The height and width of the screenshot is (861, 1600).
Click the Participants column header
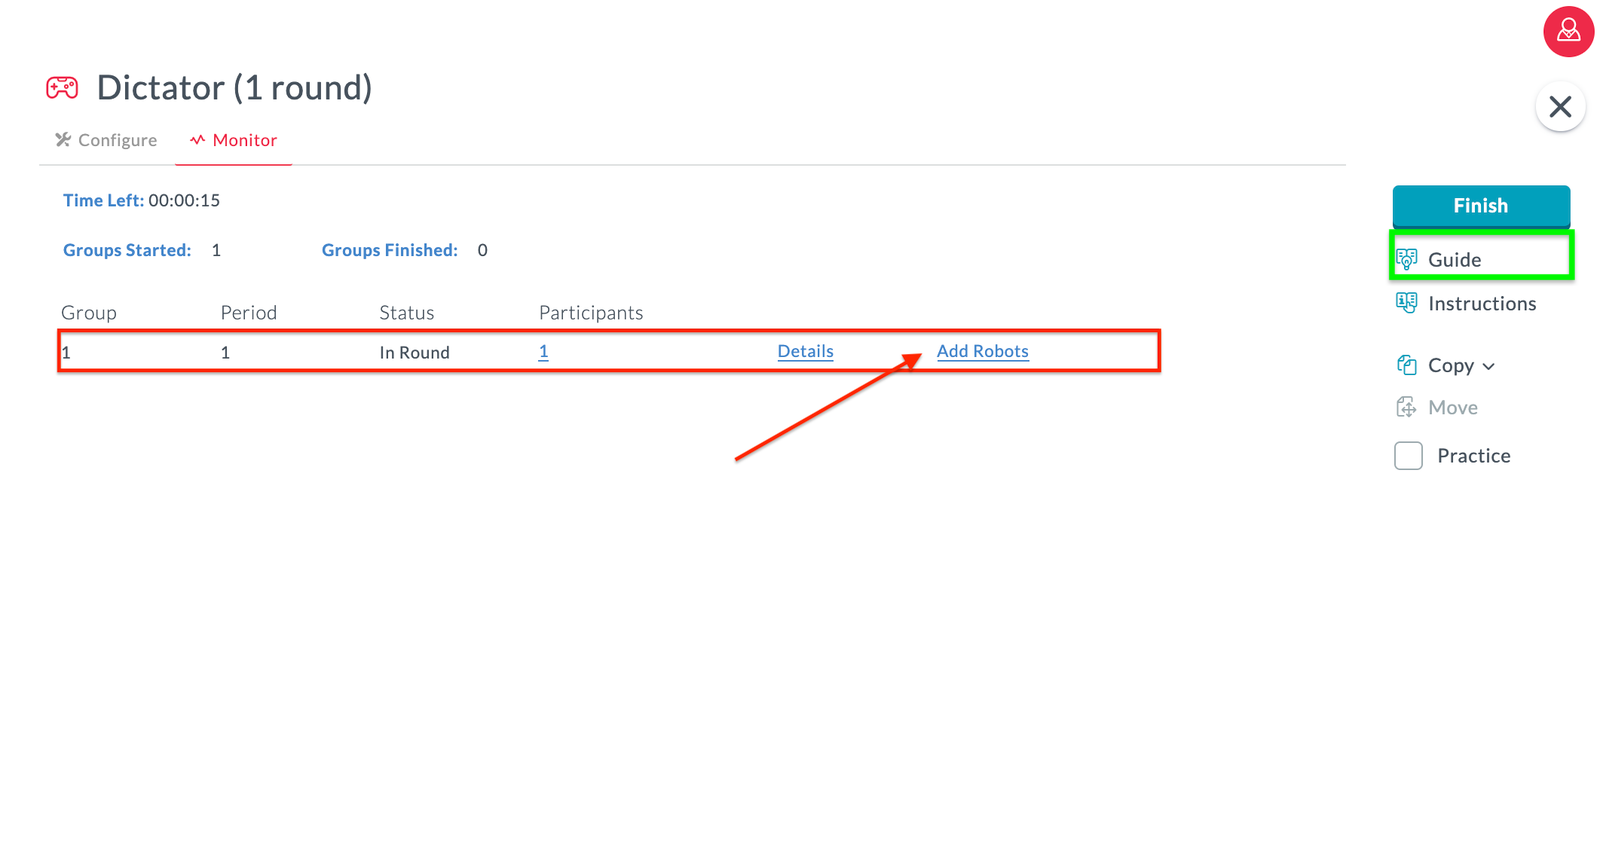pyautogui.click(x=591, y=313)
